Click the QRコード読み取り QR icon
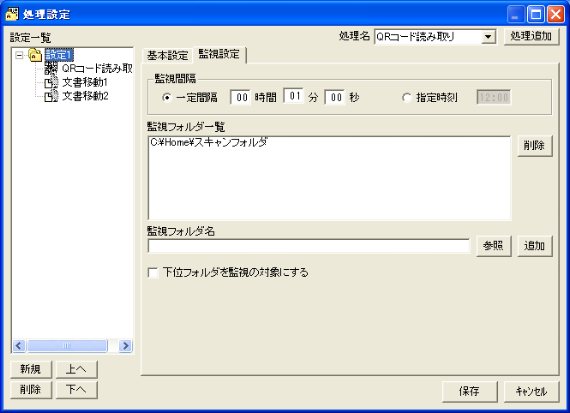The width and height of the screenshot is (570, 413). coord(51,68)
